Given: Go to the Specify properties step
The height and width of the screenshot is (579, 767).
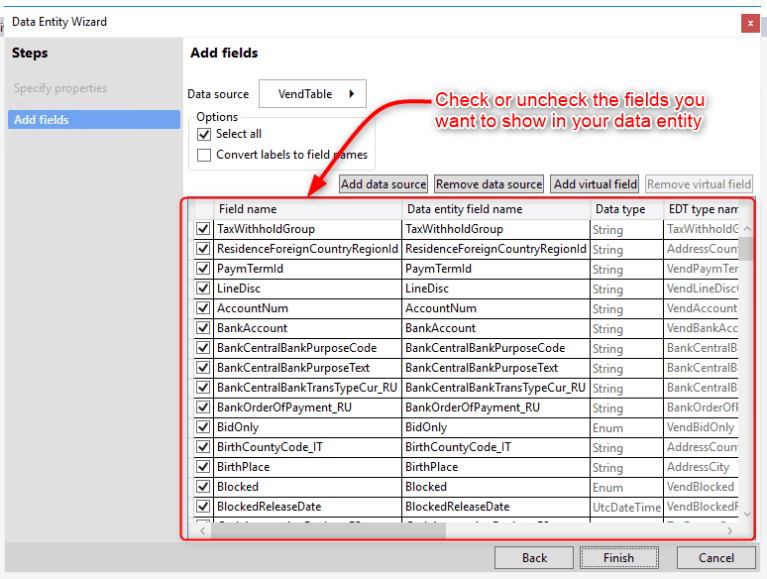Looking at the screenshot, I should [60, 88].
